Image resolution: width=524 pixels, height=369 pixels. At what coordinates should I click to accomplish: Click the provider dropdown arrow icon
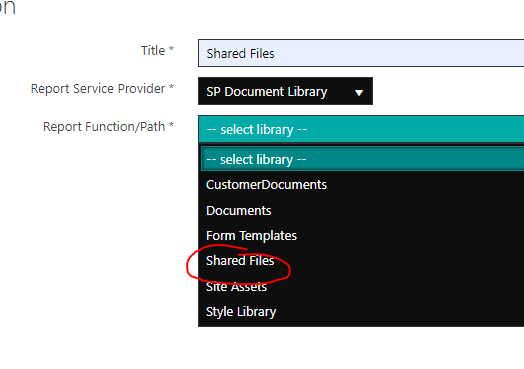click(359, 93)
